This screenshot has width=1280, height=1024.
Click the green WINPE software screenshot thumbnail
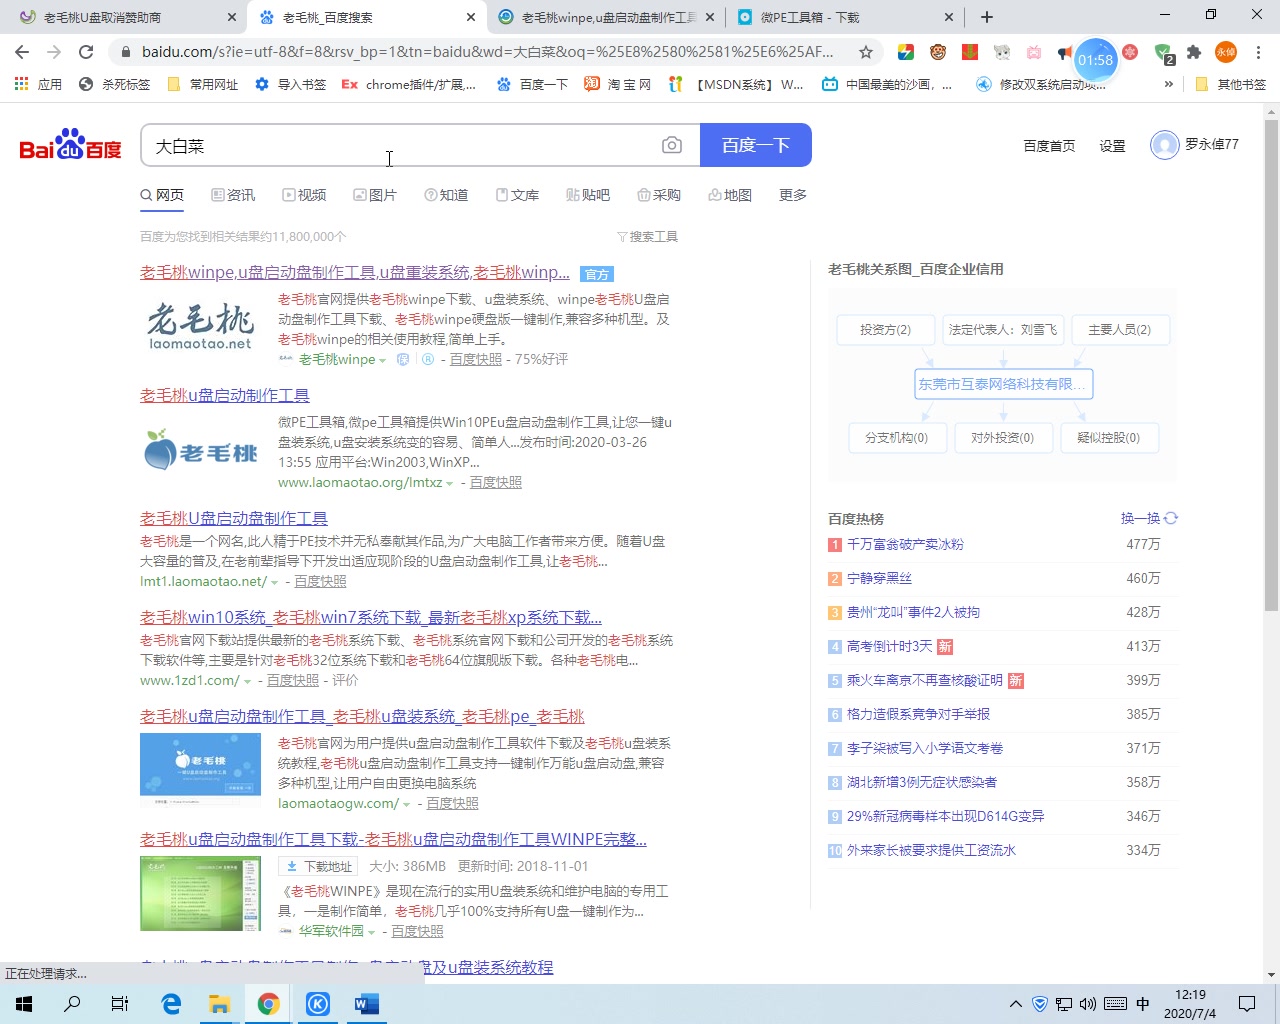click(200, 894)
